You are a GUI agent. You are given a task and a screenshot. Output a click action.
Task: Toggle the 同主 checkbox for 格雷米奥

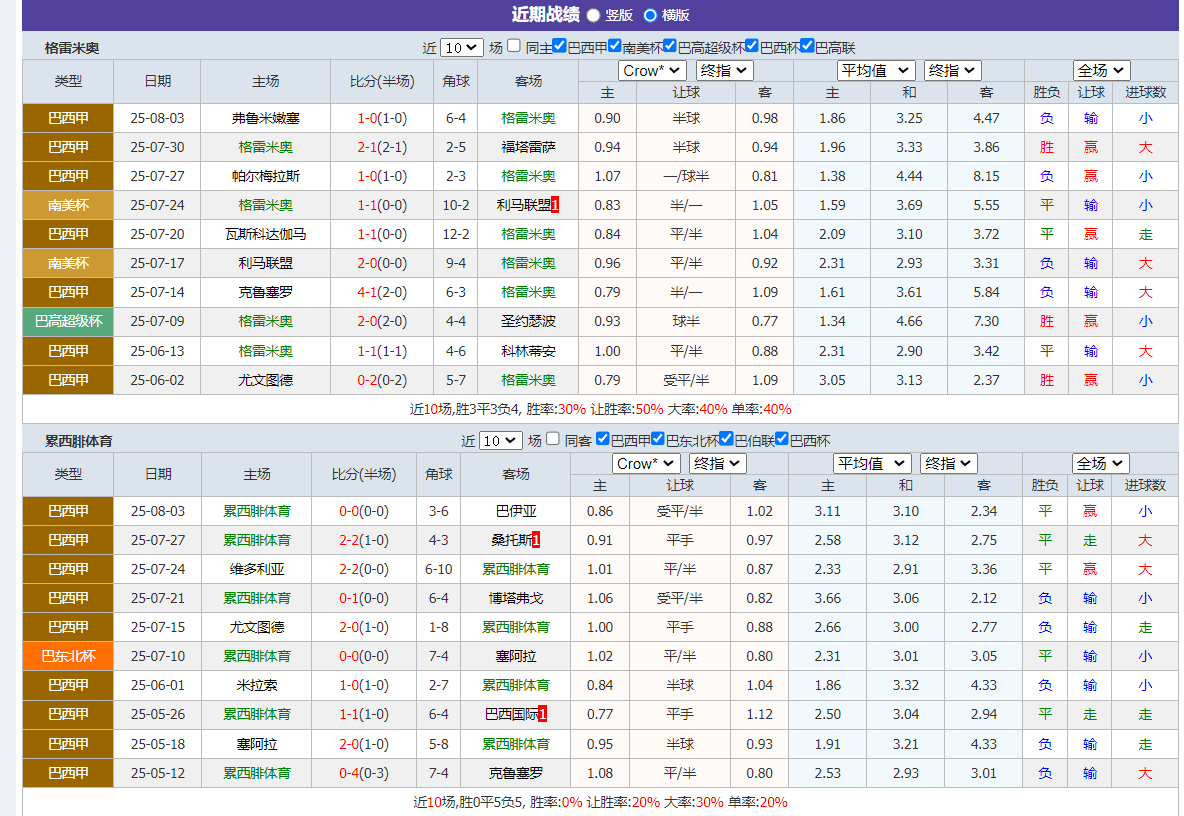513,45
